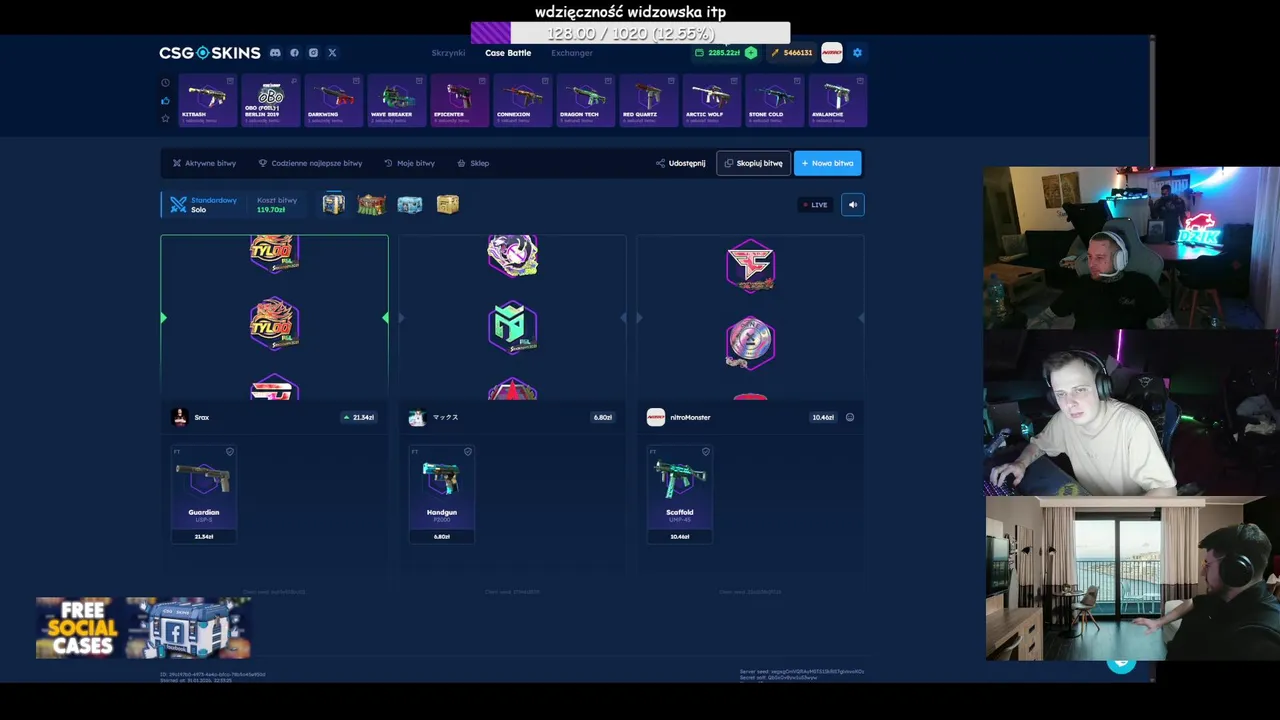Click nitroMonster's 10.46zł total value
This screenshot has height=720, width=1280.
click(823, 417)
